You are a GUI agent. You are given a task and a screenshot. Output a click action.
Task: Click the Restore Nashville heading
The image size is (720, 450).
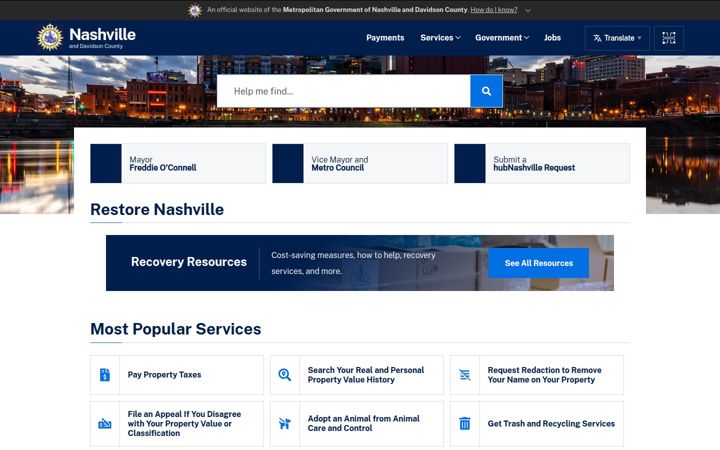(x=157, y=209)
